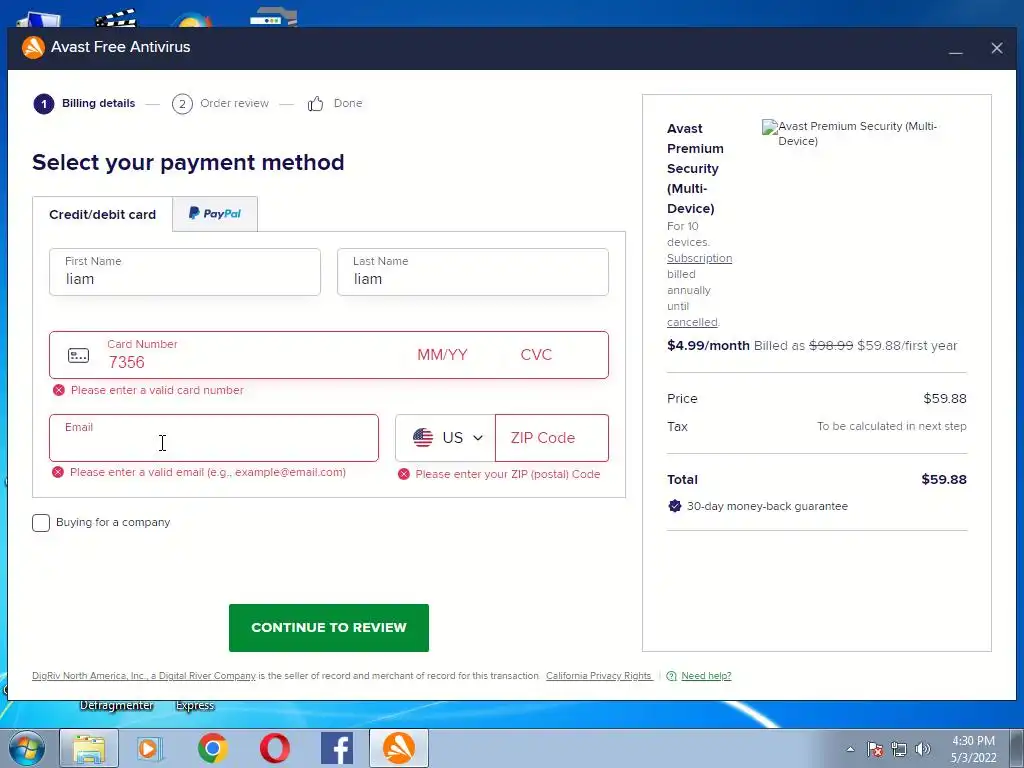1024x768 pixels.
Task: Click 'Select your payment method' heading
Action: coord(188,162)
